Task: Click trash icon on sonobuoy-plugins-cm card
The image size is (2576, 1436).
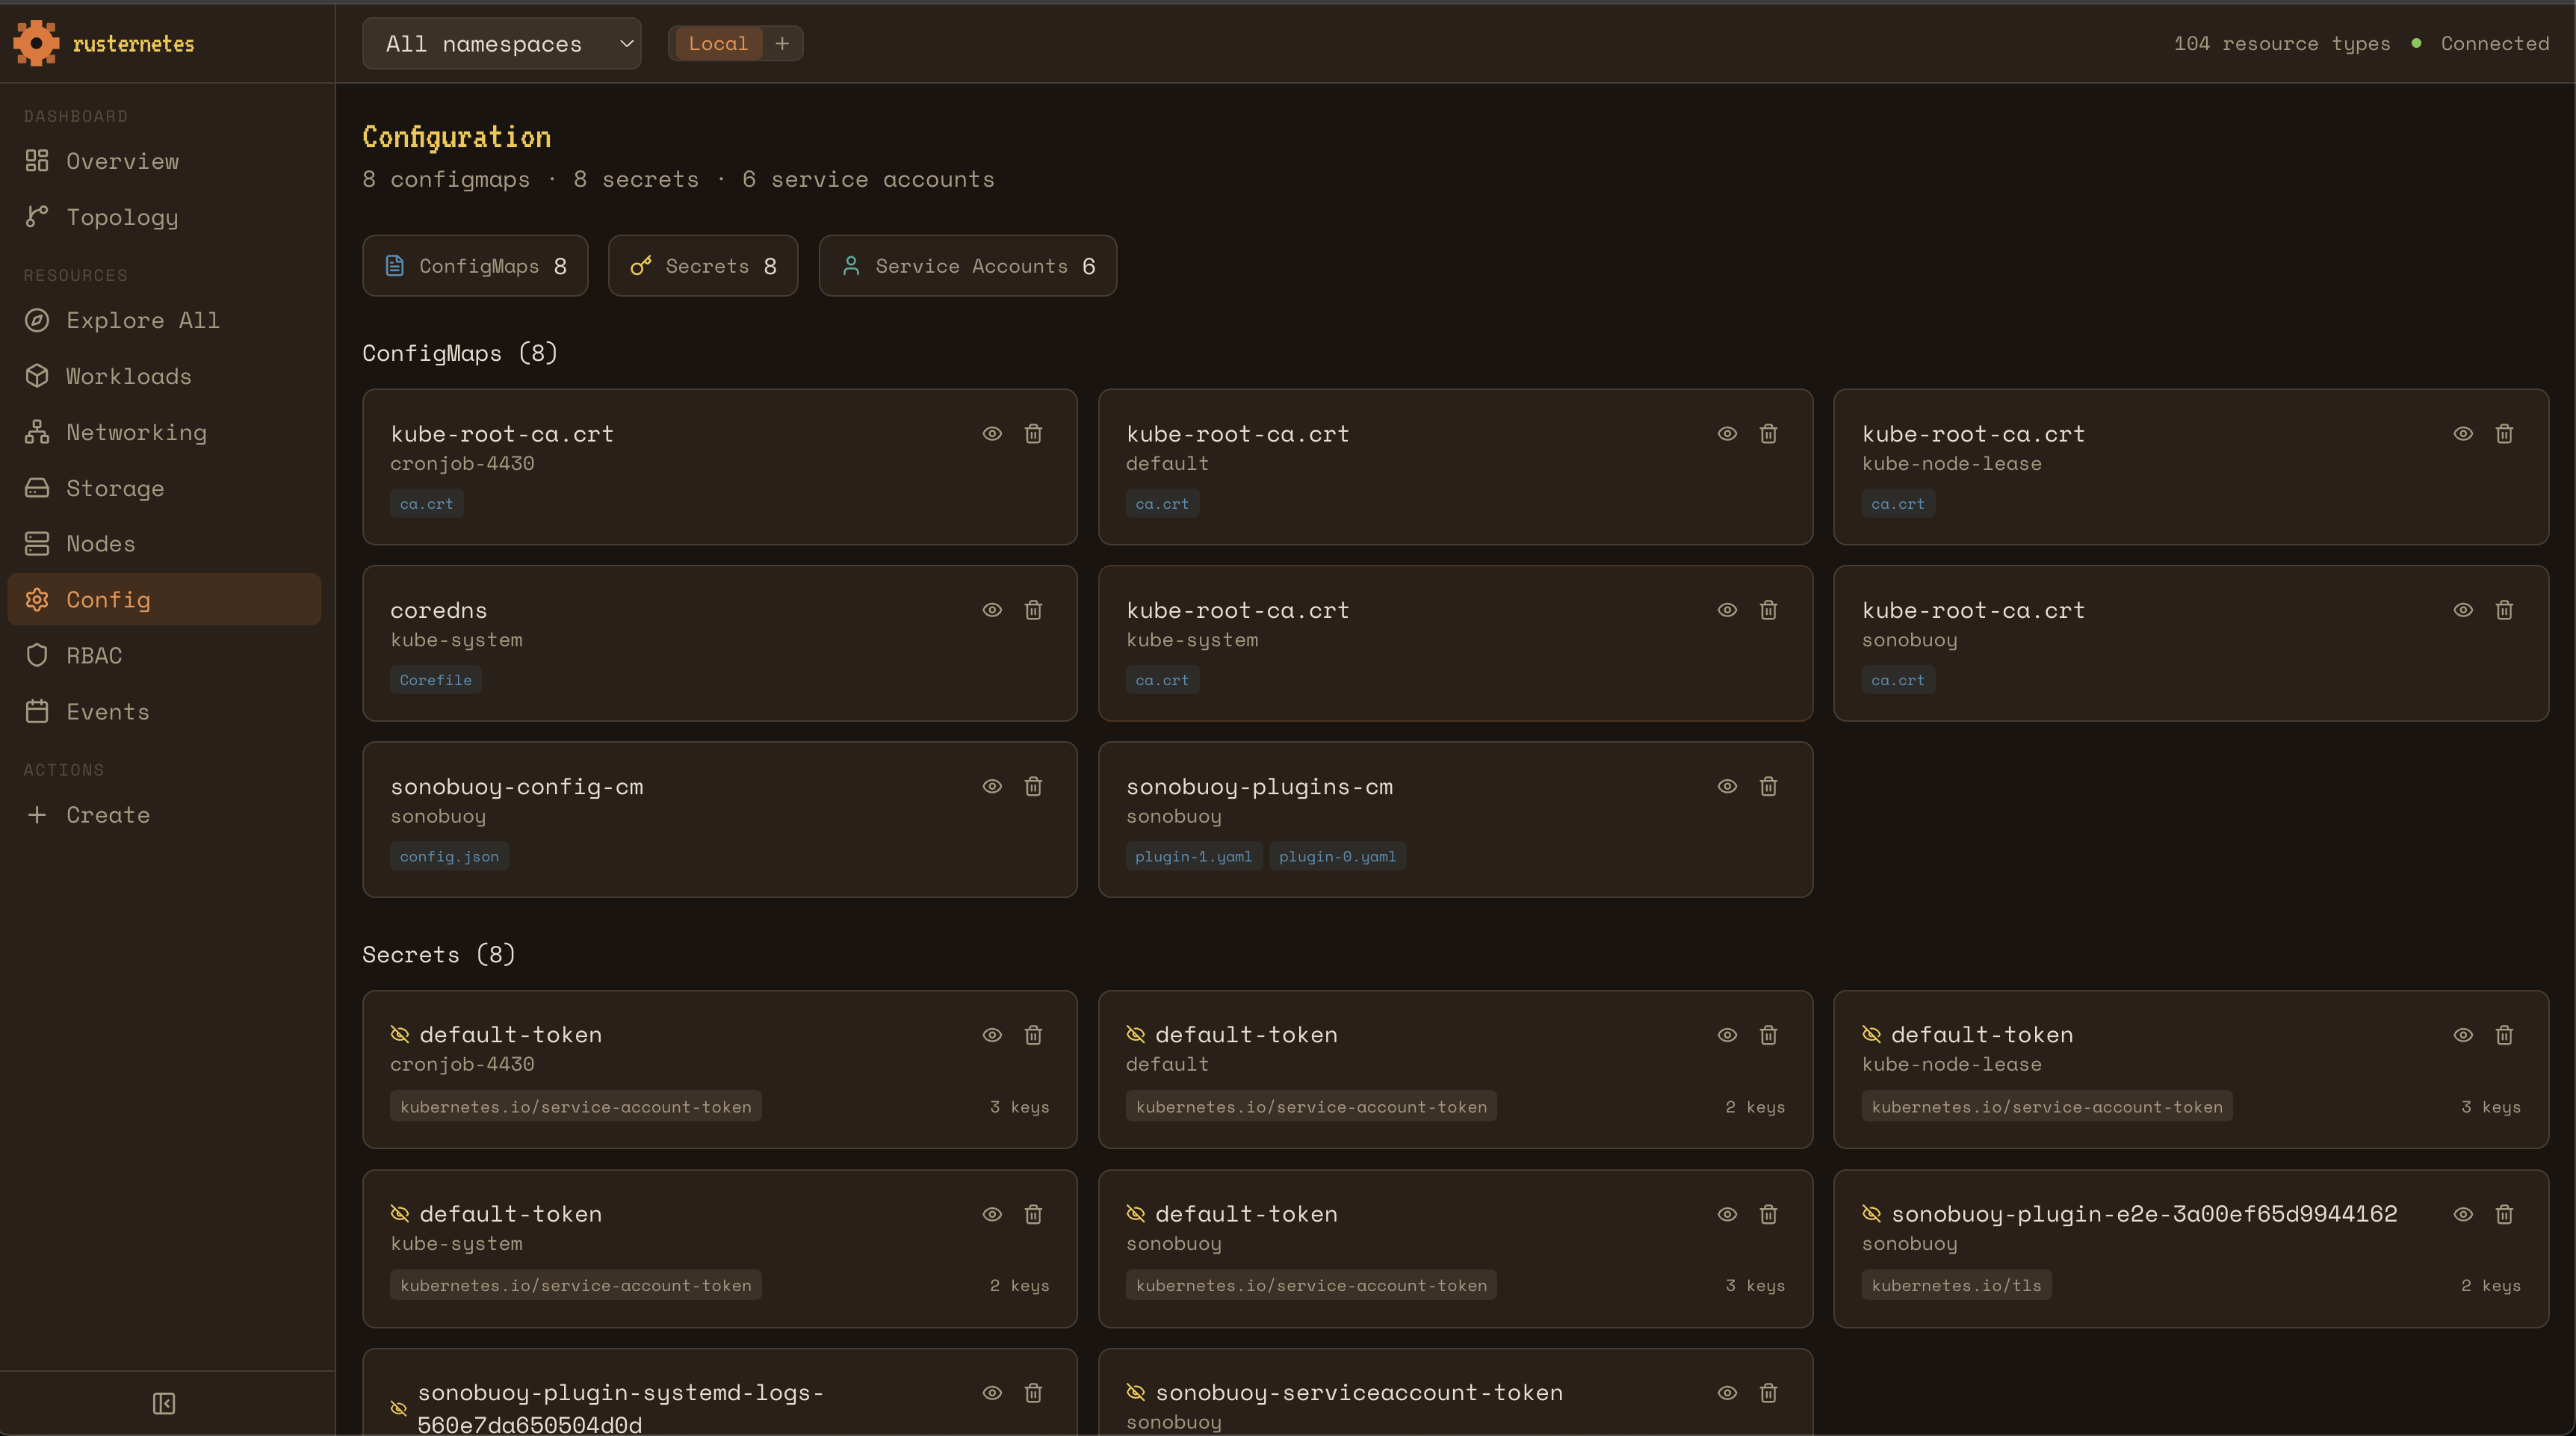Action: [x=1768, y=786]
